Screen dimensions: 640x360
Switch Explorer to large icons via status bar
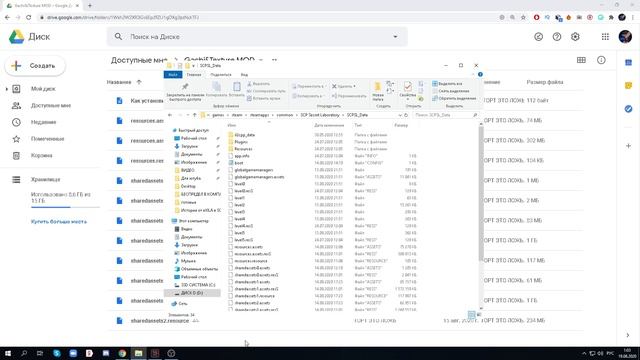pyautogui.click(x=479, y=314)
